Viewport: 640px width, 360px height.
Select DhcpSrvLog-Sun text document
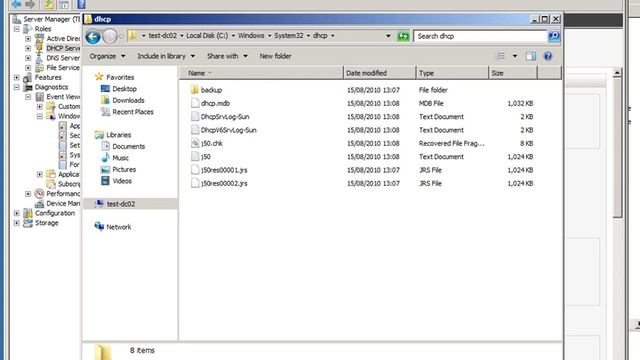(225, 117)
